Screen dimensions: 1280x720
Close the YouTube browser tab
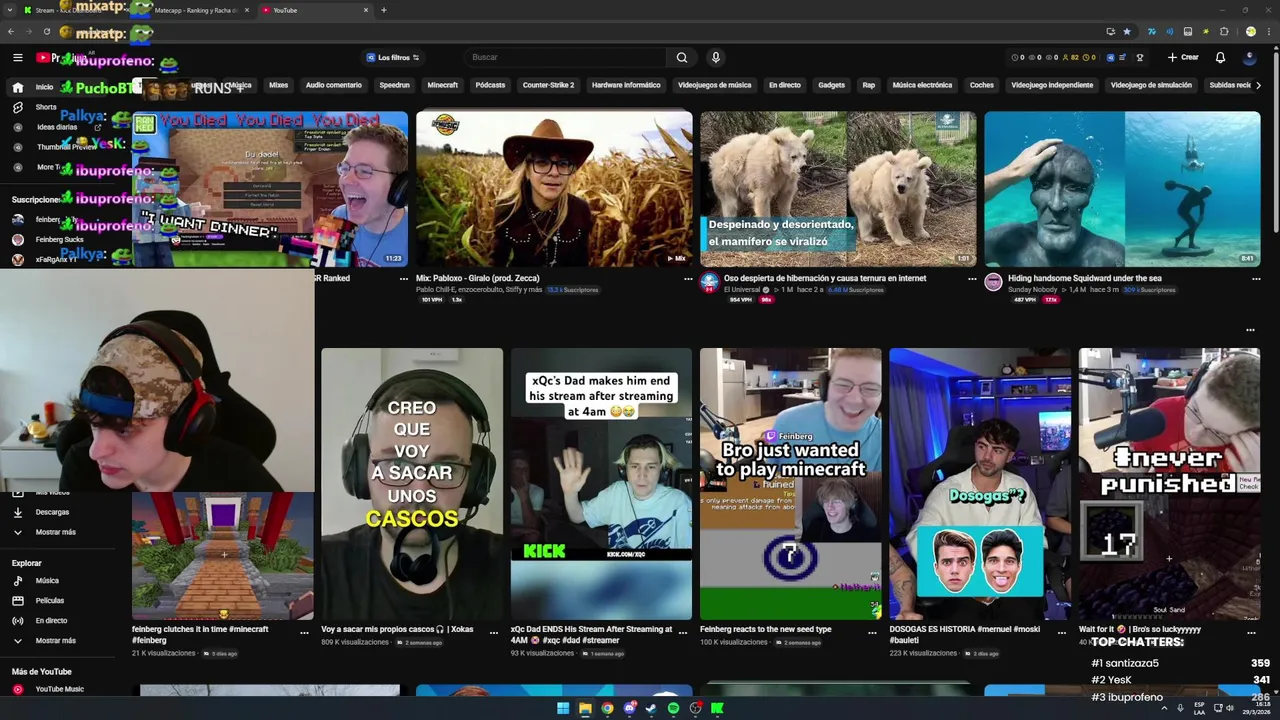coord(366,10)
